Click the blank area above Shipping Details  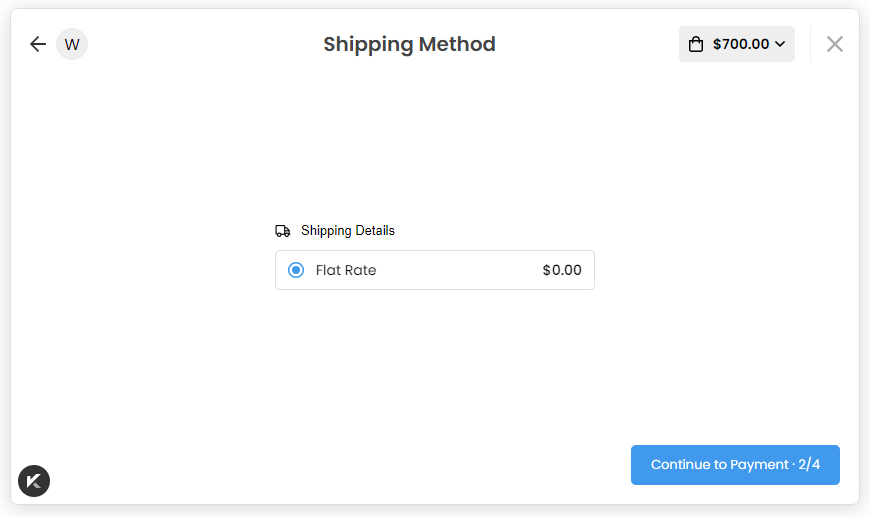[x=435, y=150]
